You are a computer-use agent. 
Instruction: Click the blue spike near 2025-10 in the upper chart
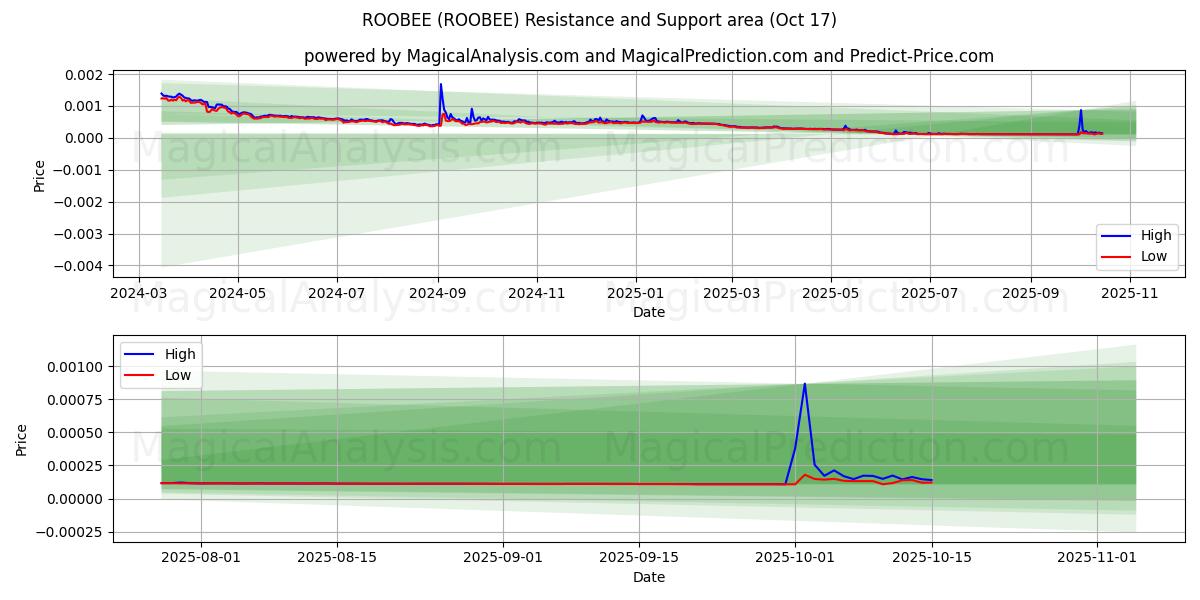click(1080, 111)
